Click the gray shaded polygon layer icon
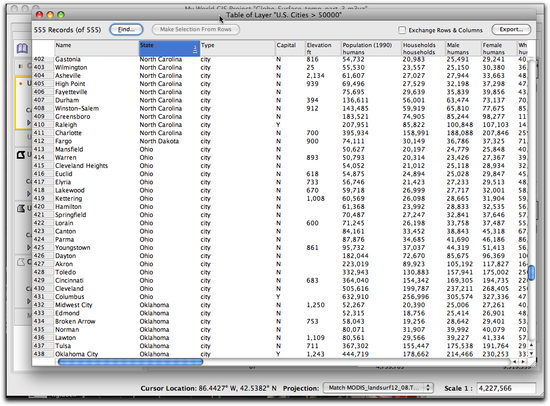Screen dimensions: 550x406 [21, 208]
